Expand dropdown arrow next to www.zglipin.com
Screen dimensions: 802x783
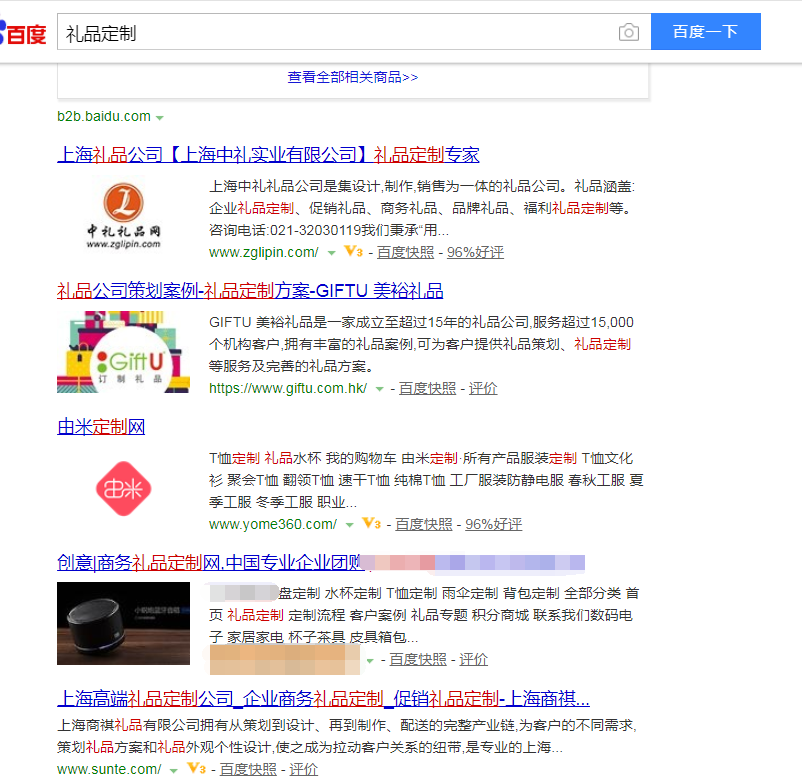click(x=331, y=253)
